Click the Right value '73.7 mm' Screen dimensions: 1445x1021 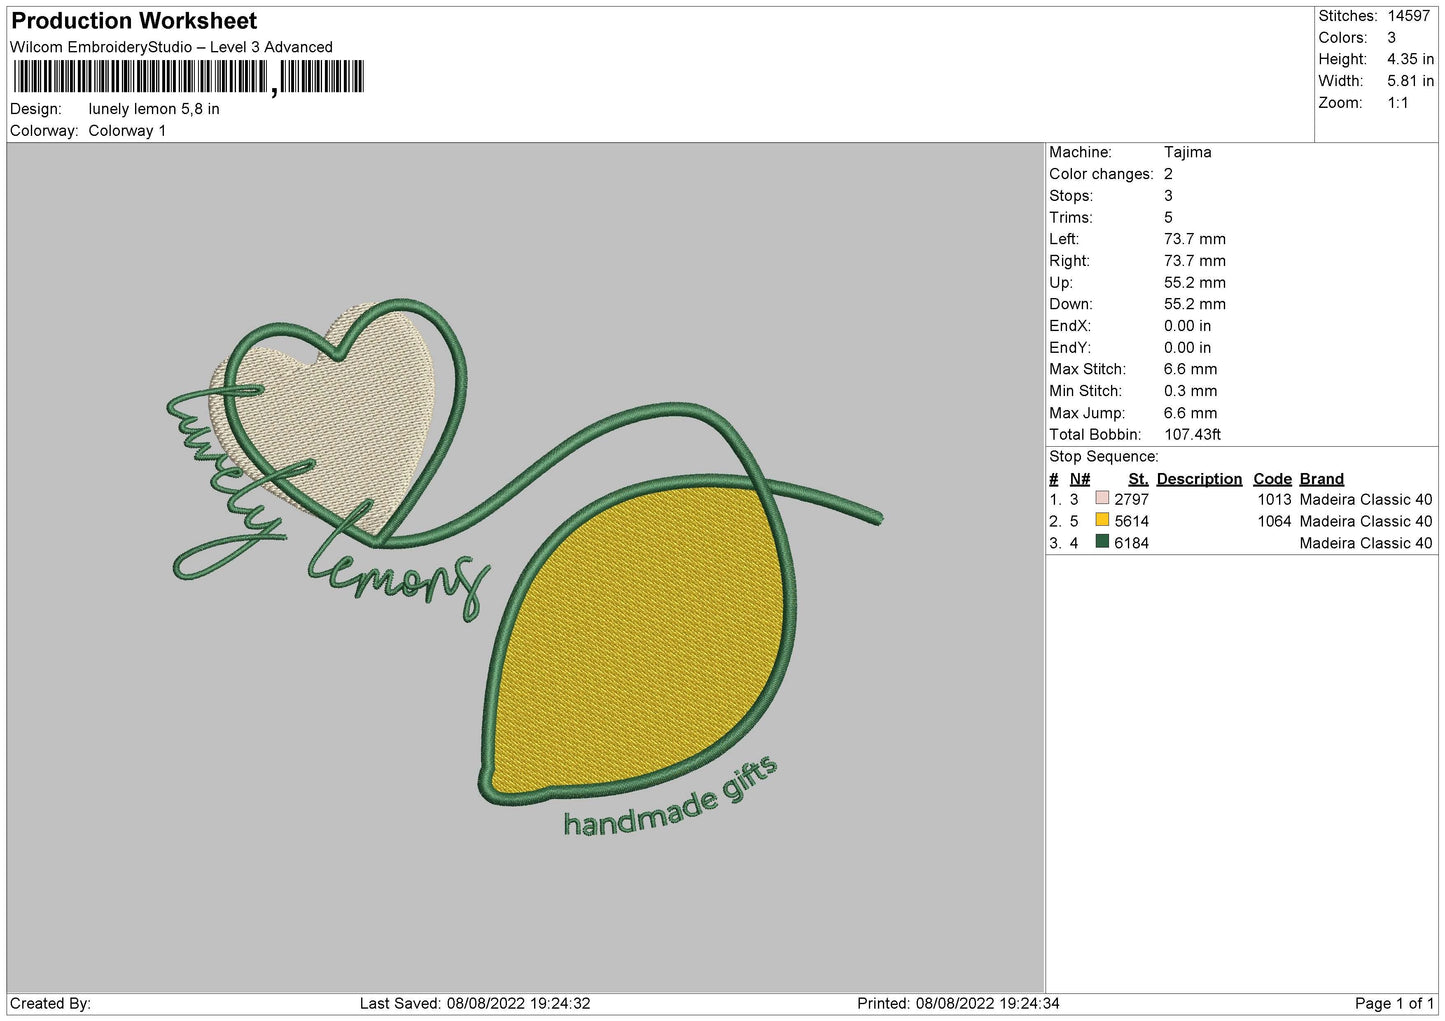click(x=1194, y=261)
